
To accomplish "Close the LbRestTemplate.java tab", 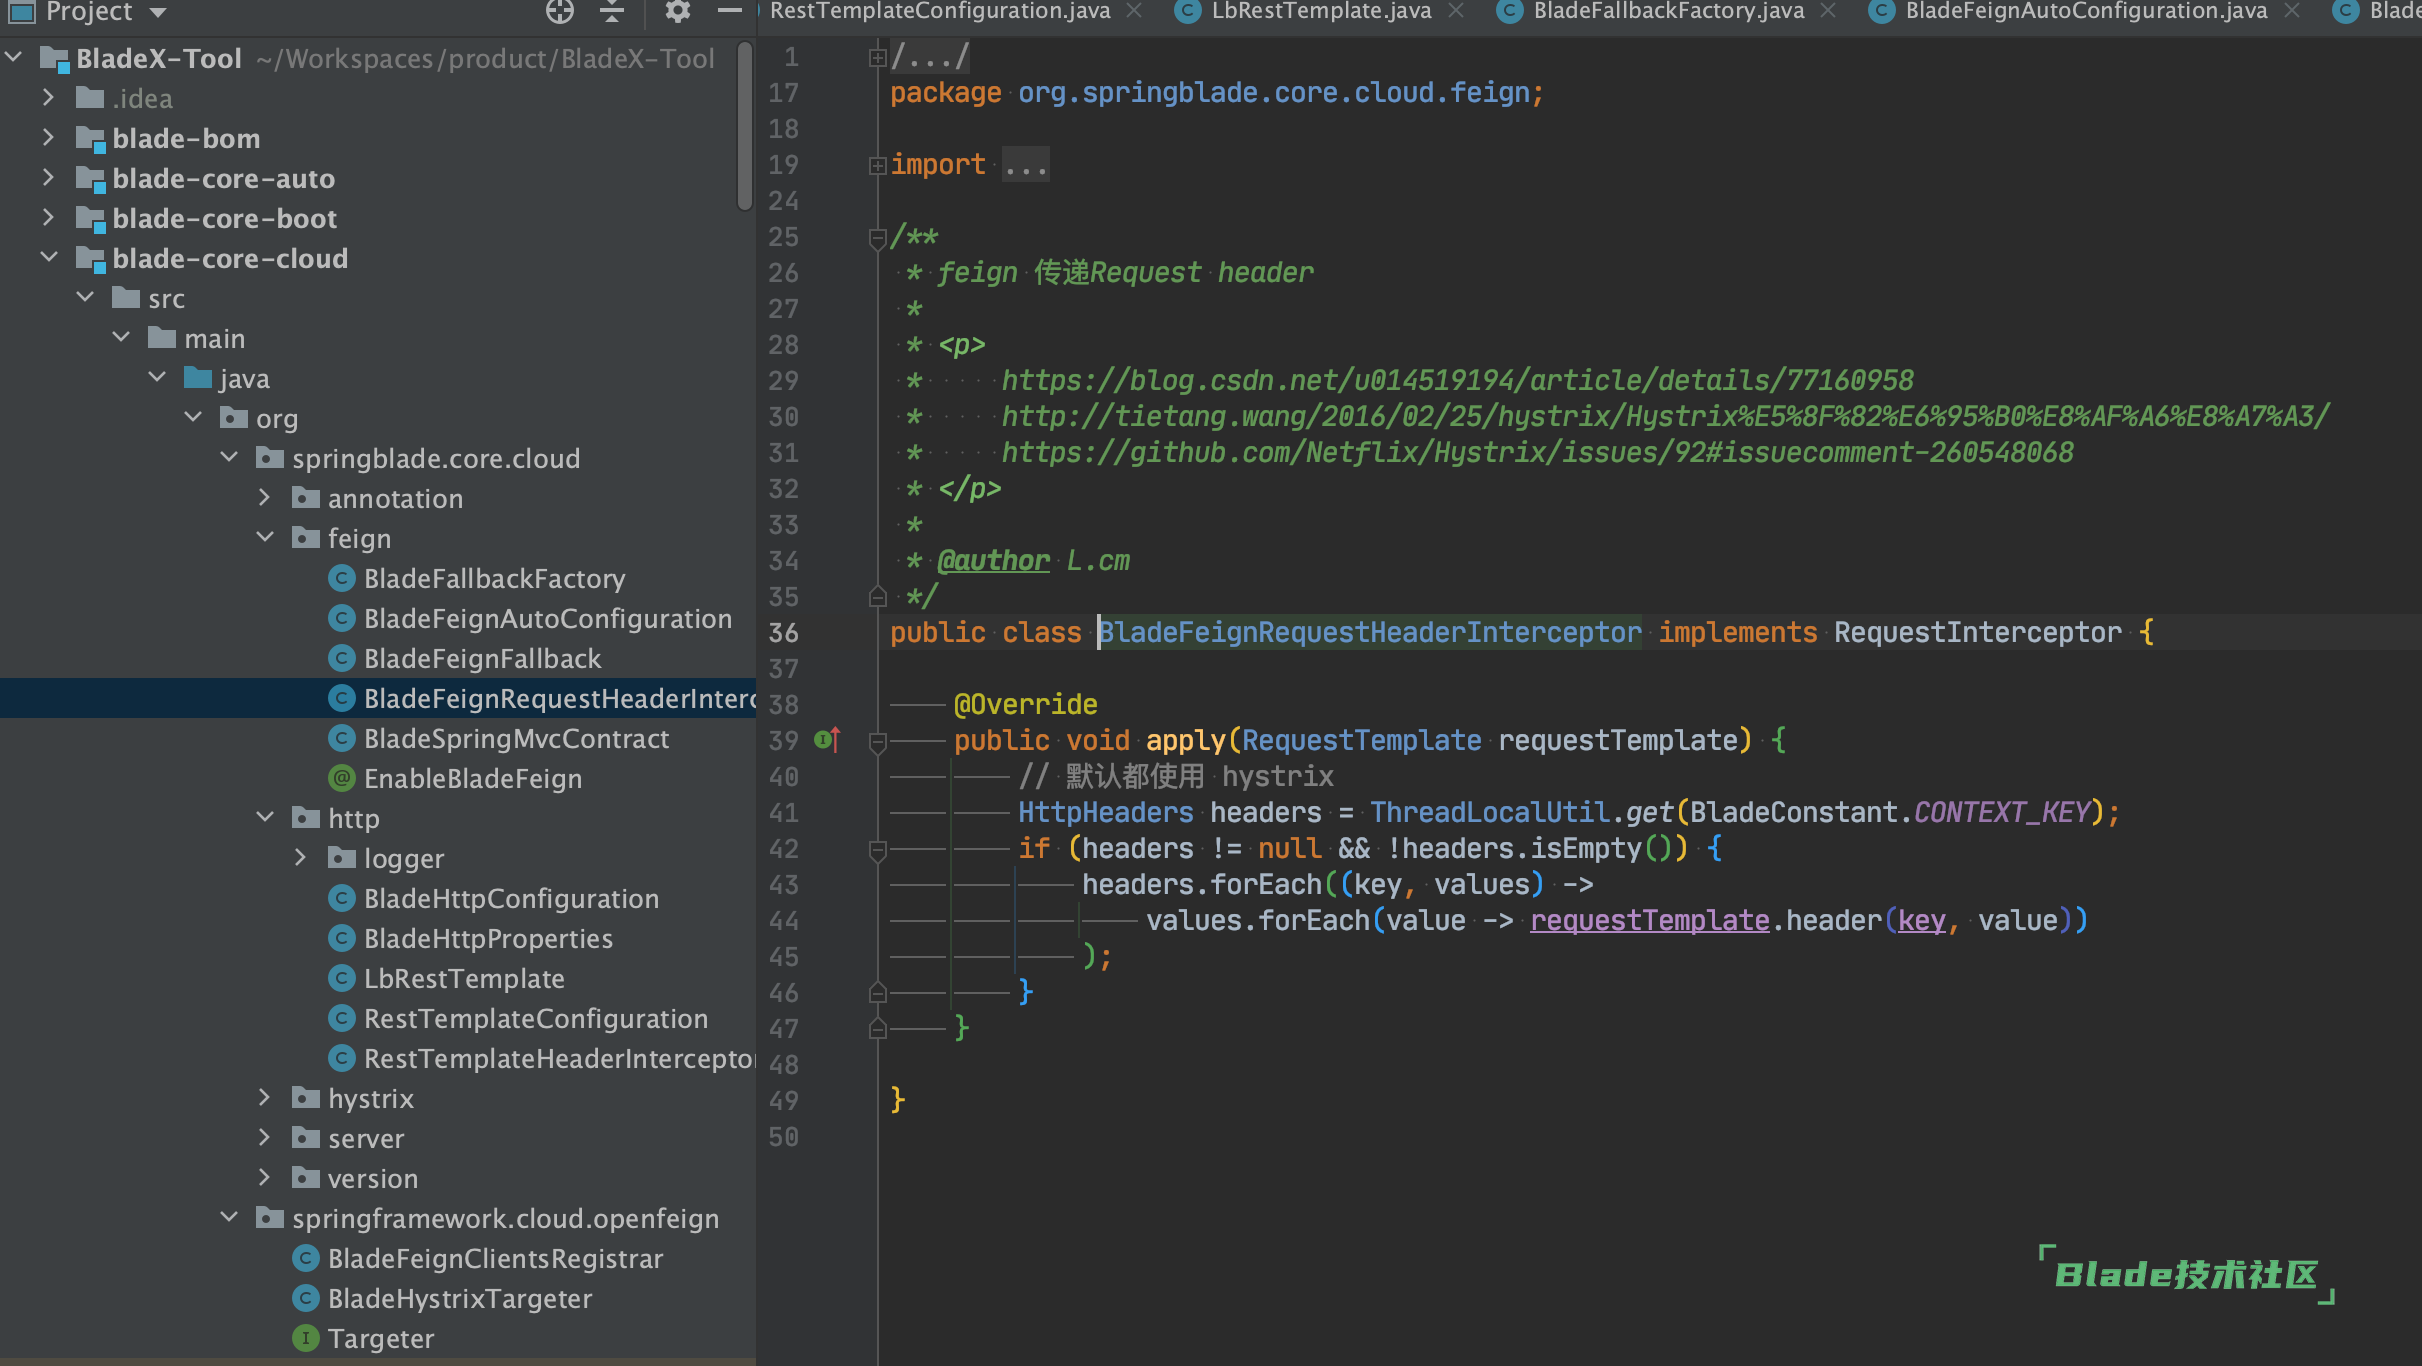I will tap(1456, 10).
